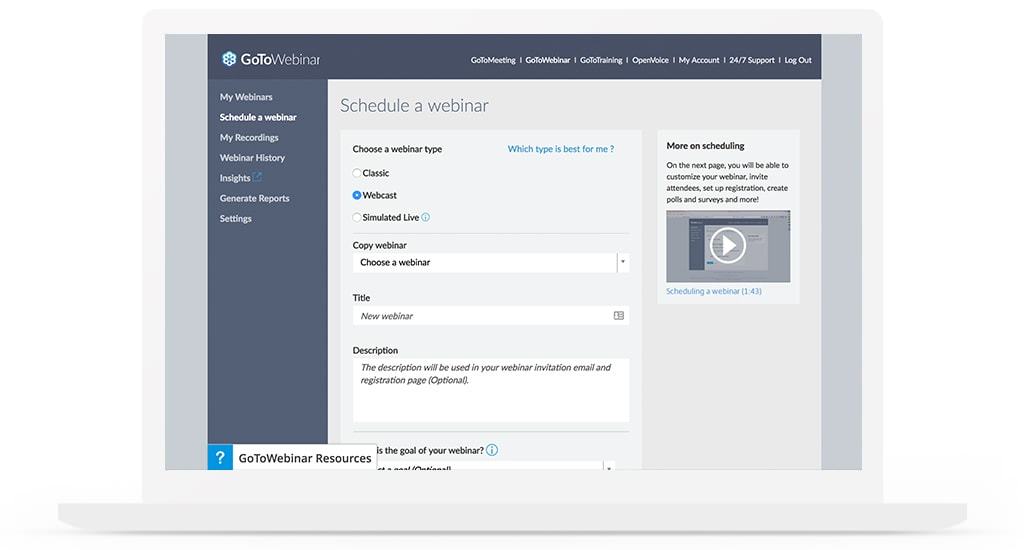Click 'Which type is best for me ?'

click(561, 149)
